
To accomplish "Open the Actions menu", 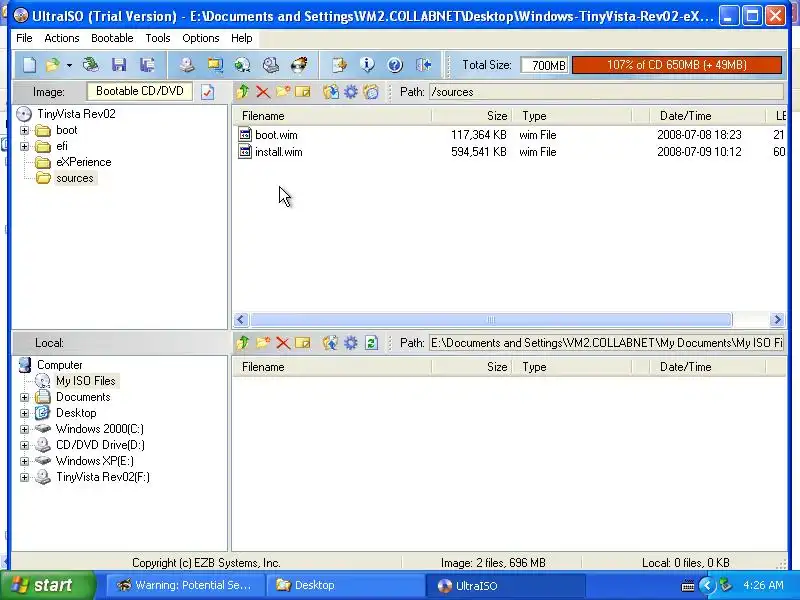I will pyautogui.click(x=62, y=38).
